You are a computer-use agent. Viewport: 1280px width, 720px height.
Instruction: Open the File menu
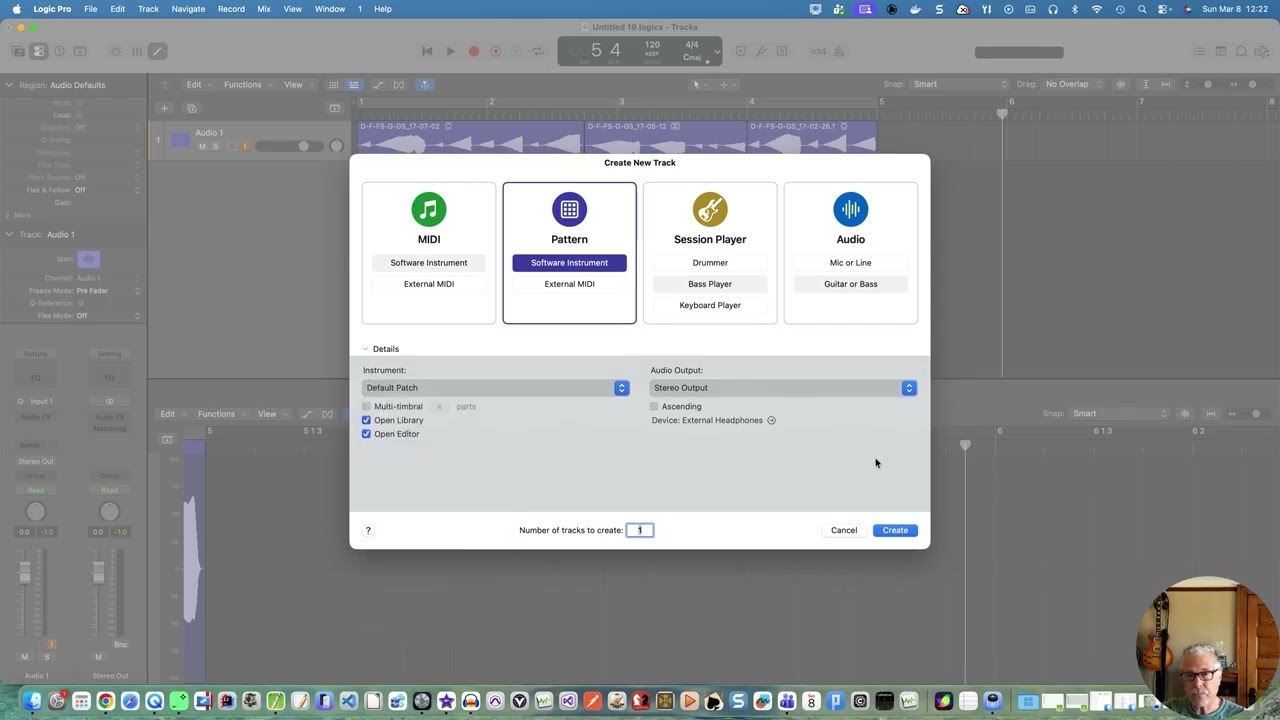[x=90, y=9]
